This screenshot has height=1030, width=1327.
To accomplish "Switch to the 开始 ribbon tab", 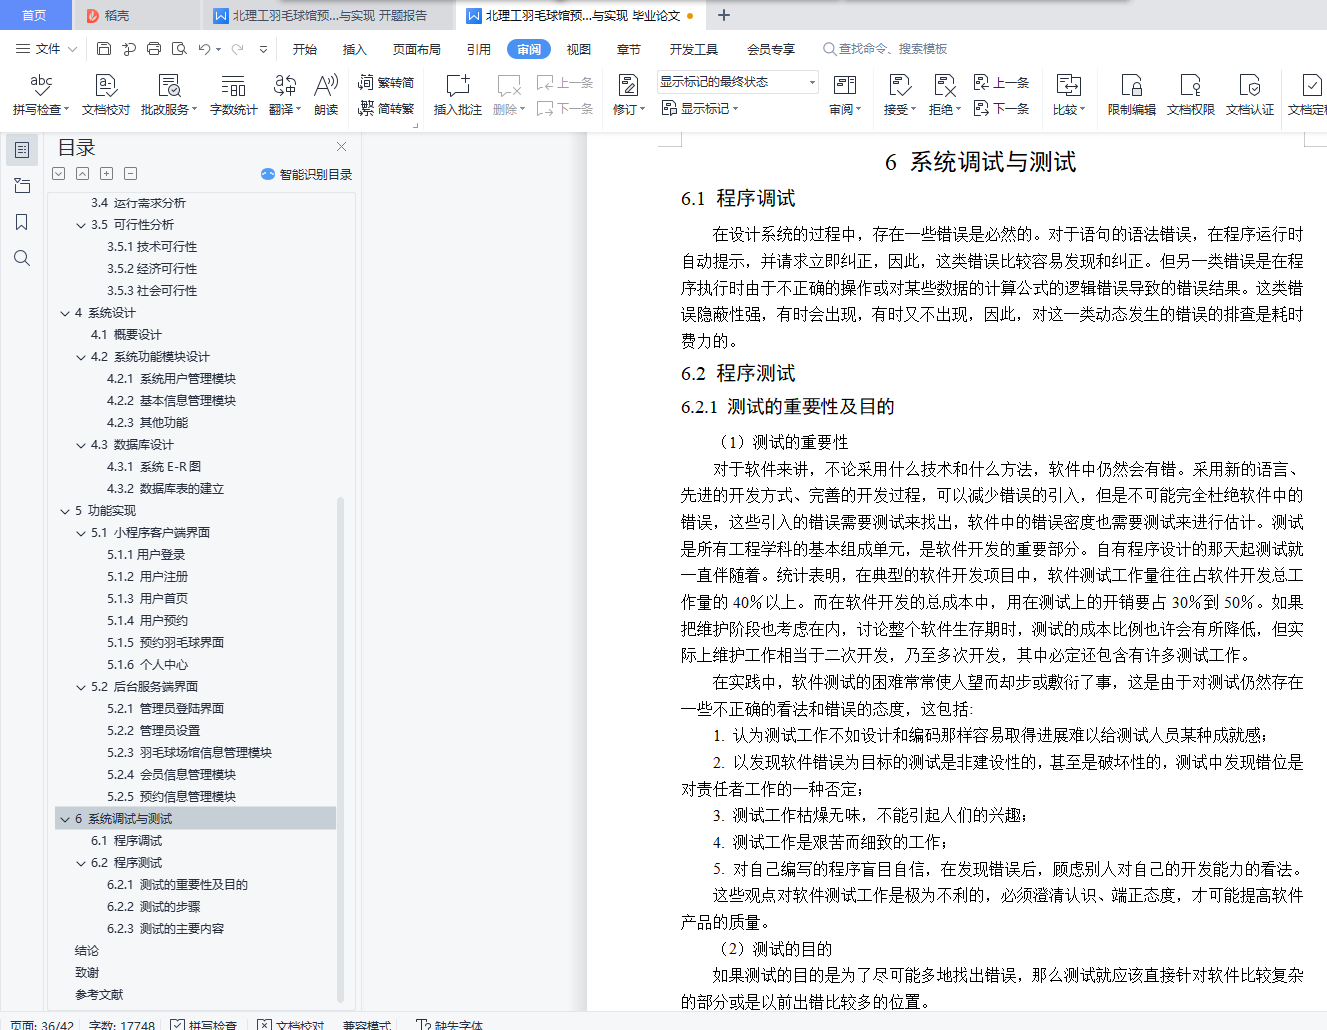I will (x=305, y=49).
